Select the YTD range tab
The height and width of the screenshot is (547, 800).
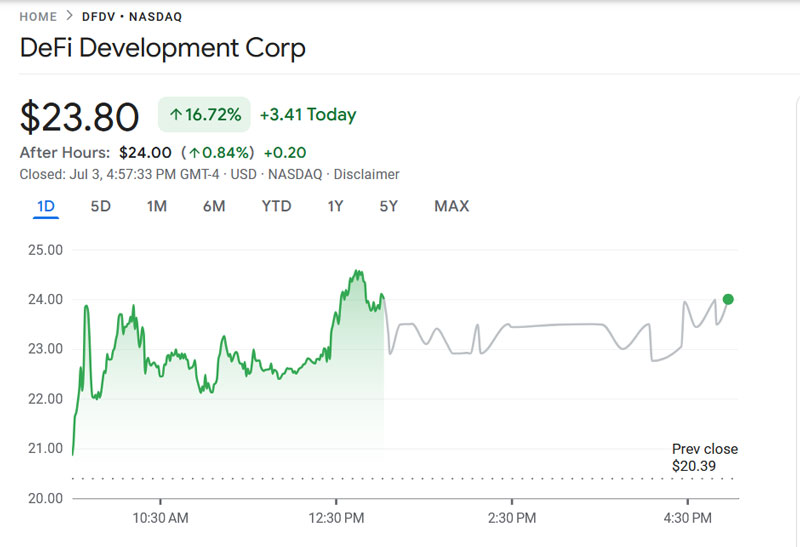[x=276, y=206]
